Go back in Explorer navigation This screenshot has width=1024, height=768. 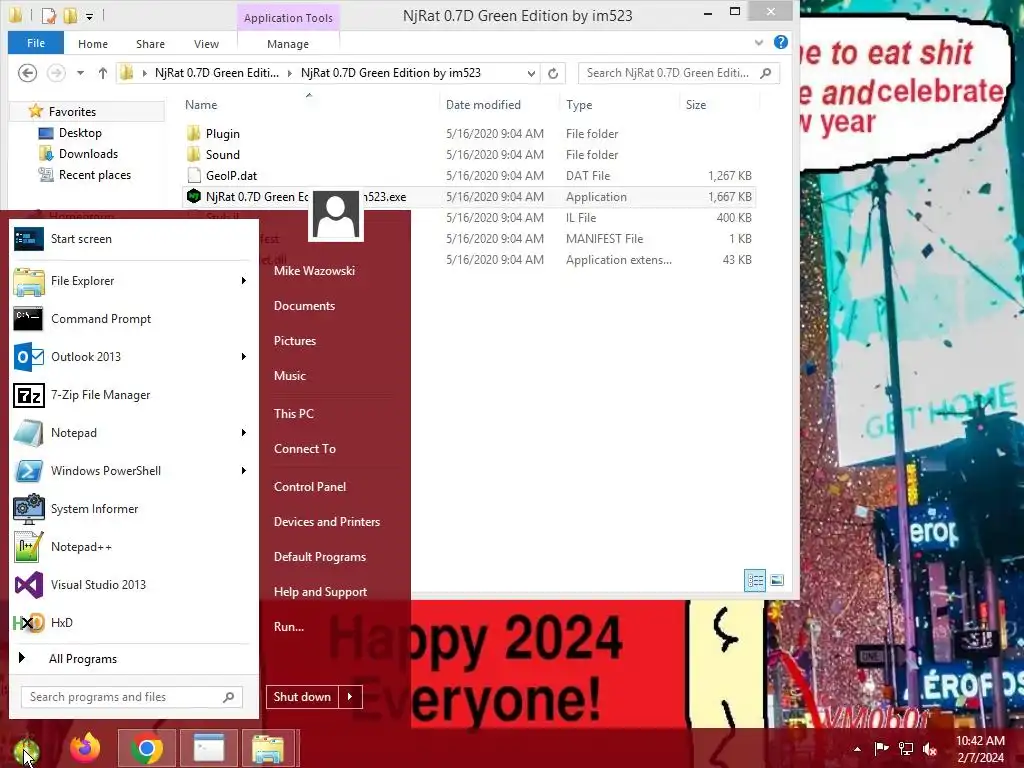coord(27,73)
